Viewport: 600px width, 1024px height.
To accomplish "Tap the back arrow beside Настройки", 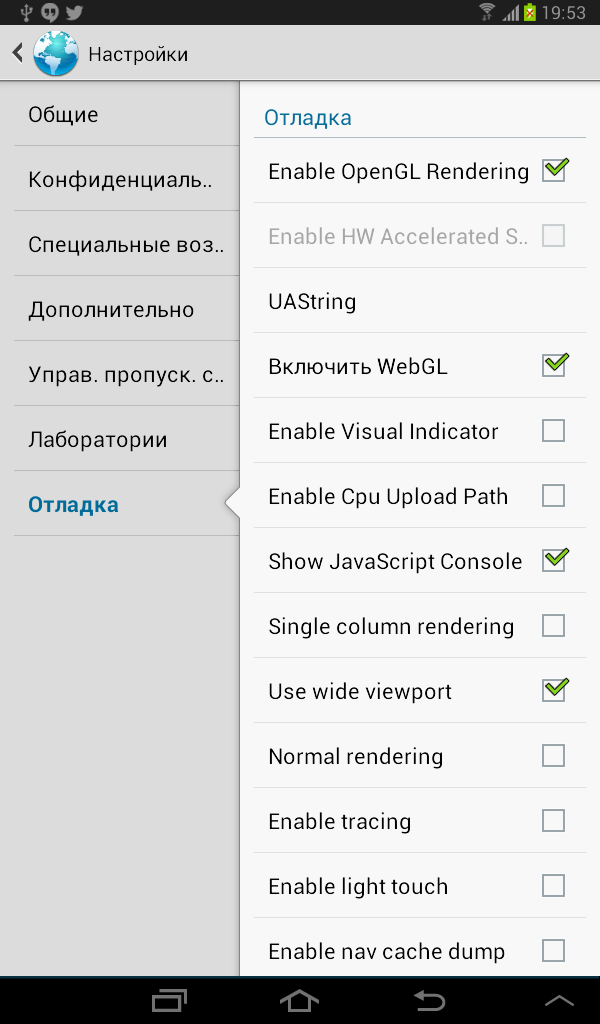I will (x=18, y=54).
